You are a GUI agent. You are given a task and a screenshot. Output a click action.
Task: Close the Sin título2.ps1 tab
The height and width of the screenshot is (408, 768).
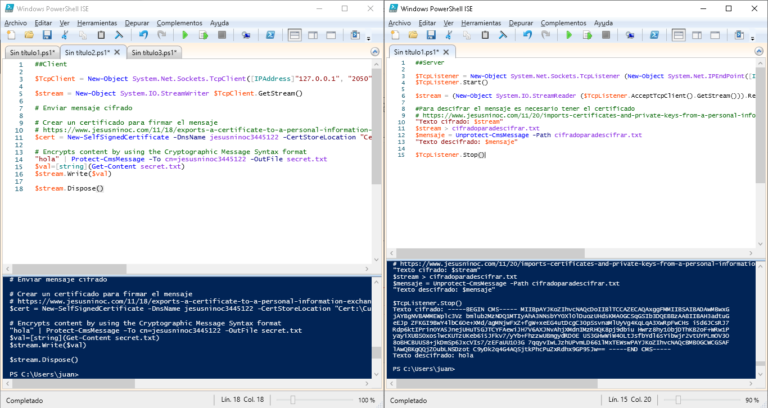tap(117, 52)
